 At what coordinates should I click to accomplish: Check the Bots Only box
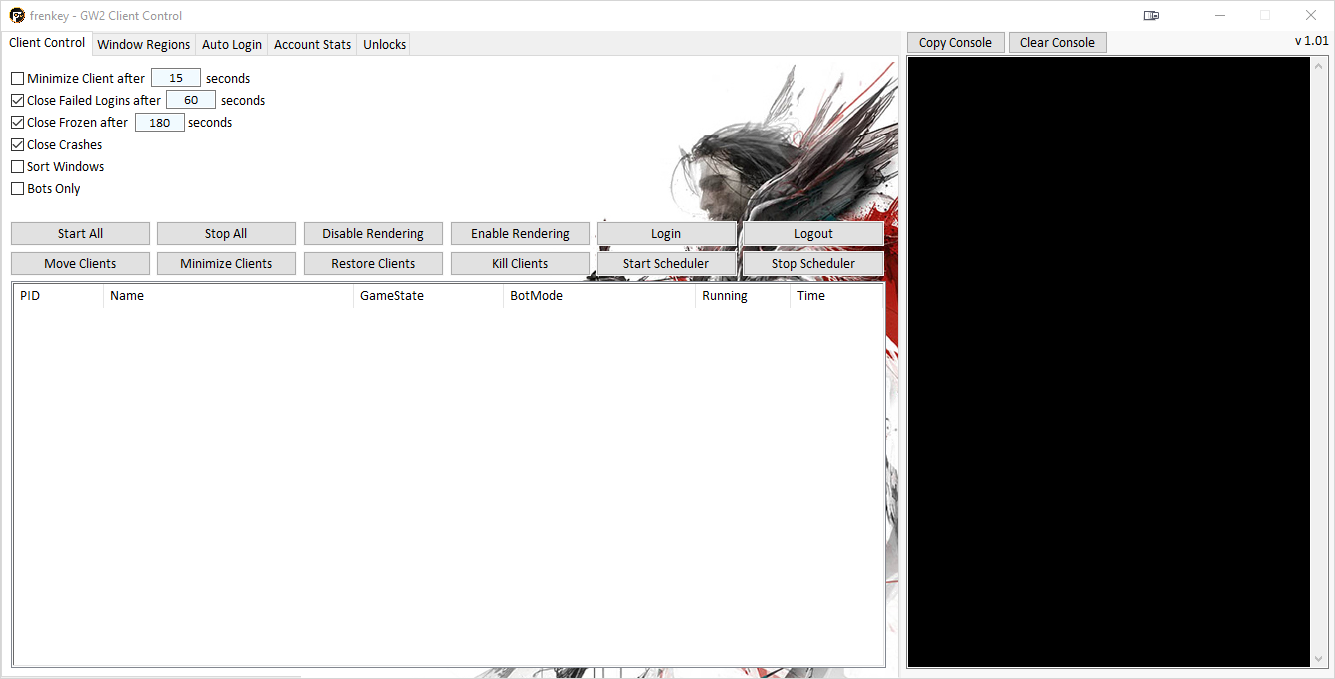point(18,189)
